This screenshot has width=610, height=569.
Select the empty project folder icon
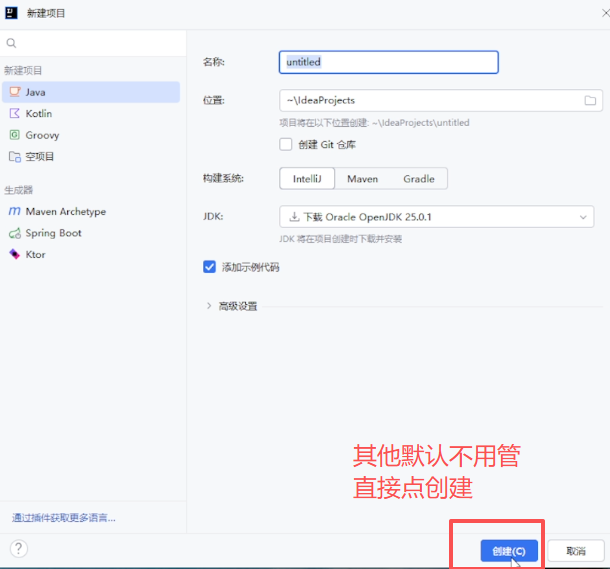[x=15, y=157]
